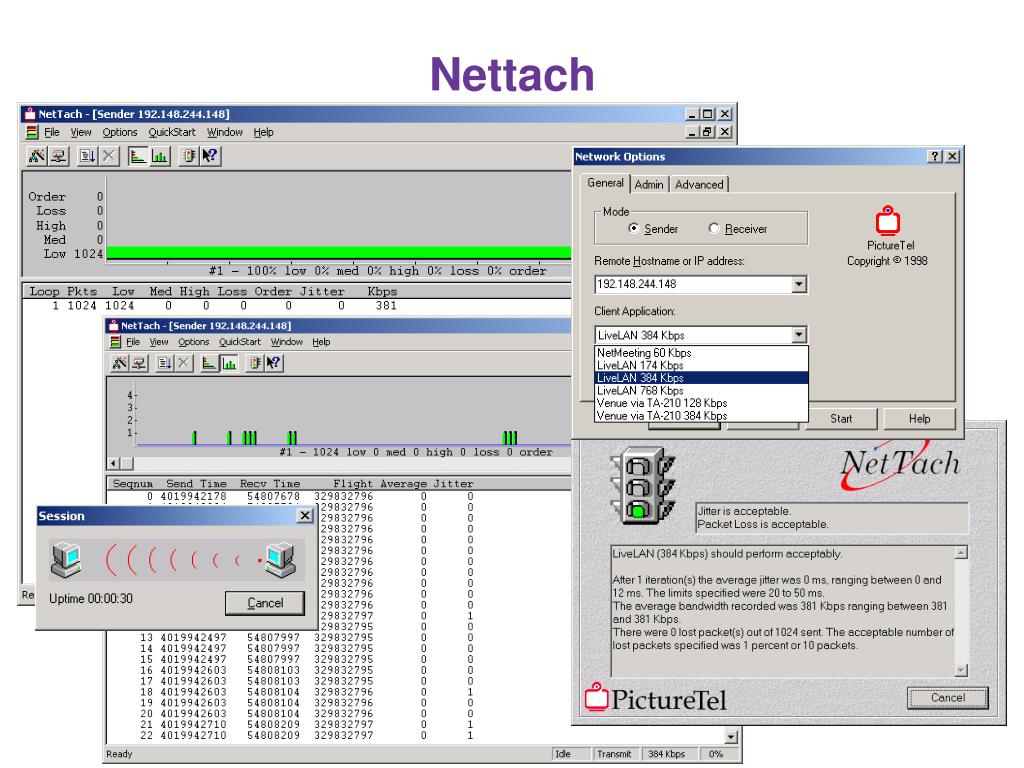Click the document icon left of File in back window
Viewport: 1024px width, 768px height.
click(x=32, y=133)
